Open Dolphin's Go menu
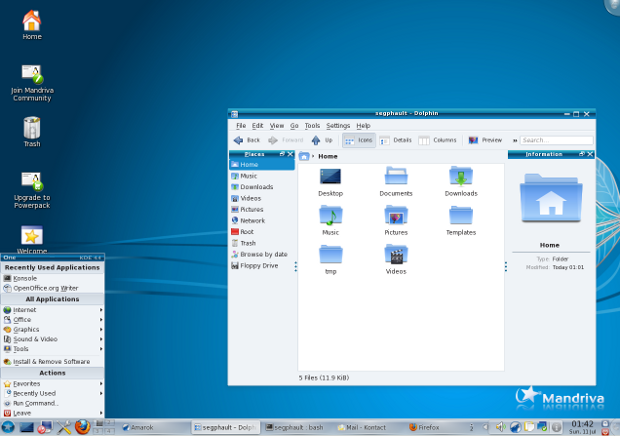 pos(294,126)
